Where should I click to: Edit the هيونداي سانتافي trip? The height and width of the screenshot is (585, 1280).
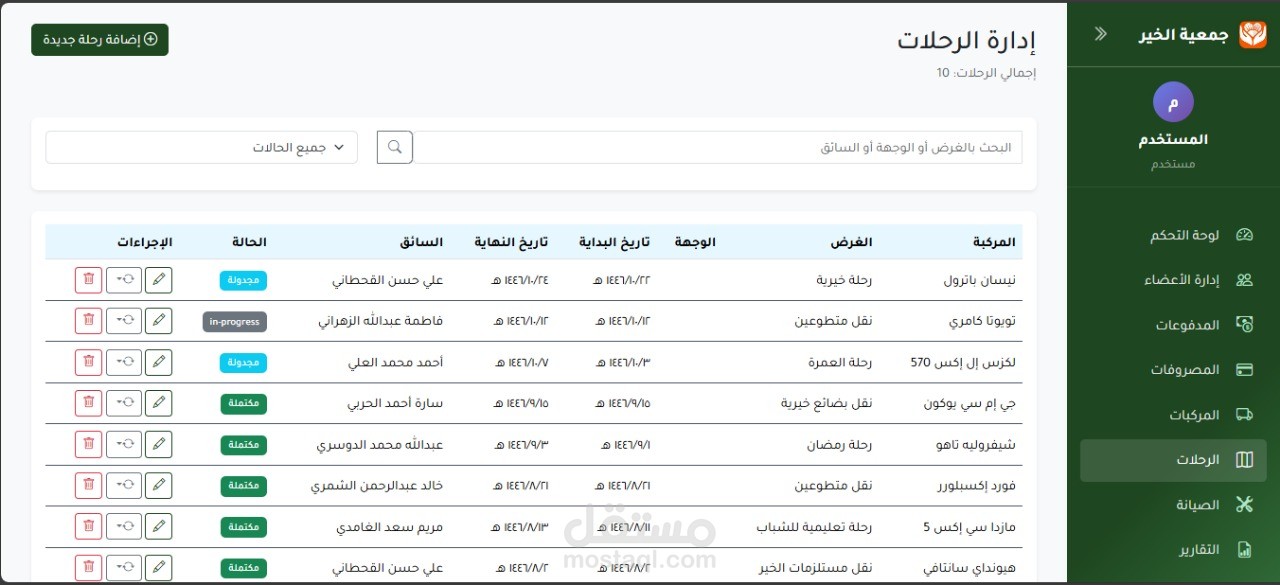pos(158,567)
